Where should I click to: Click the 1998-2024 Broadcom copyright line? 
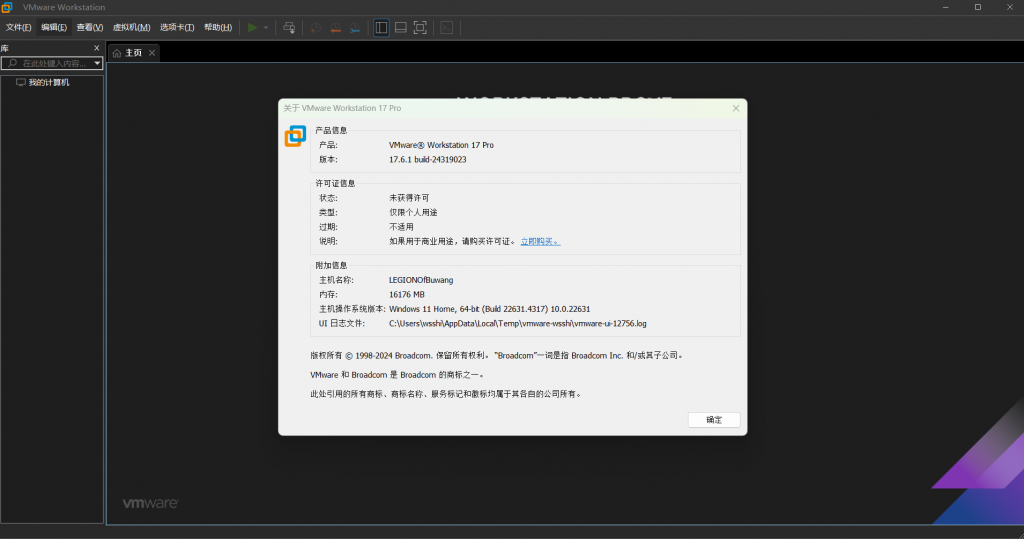click(x=496, y=355)
